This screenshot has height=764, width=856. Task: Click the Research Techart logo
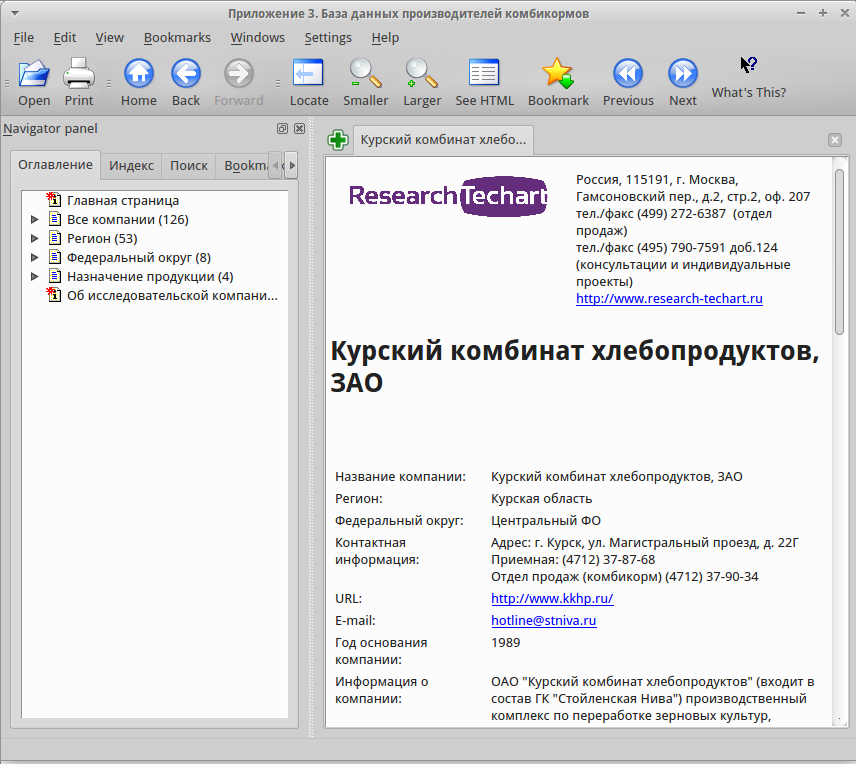pyautogui.click(x=448, y=196)
